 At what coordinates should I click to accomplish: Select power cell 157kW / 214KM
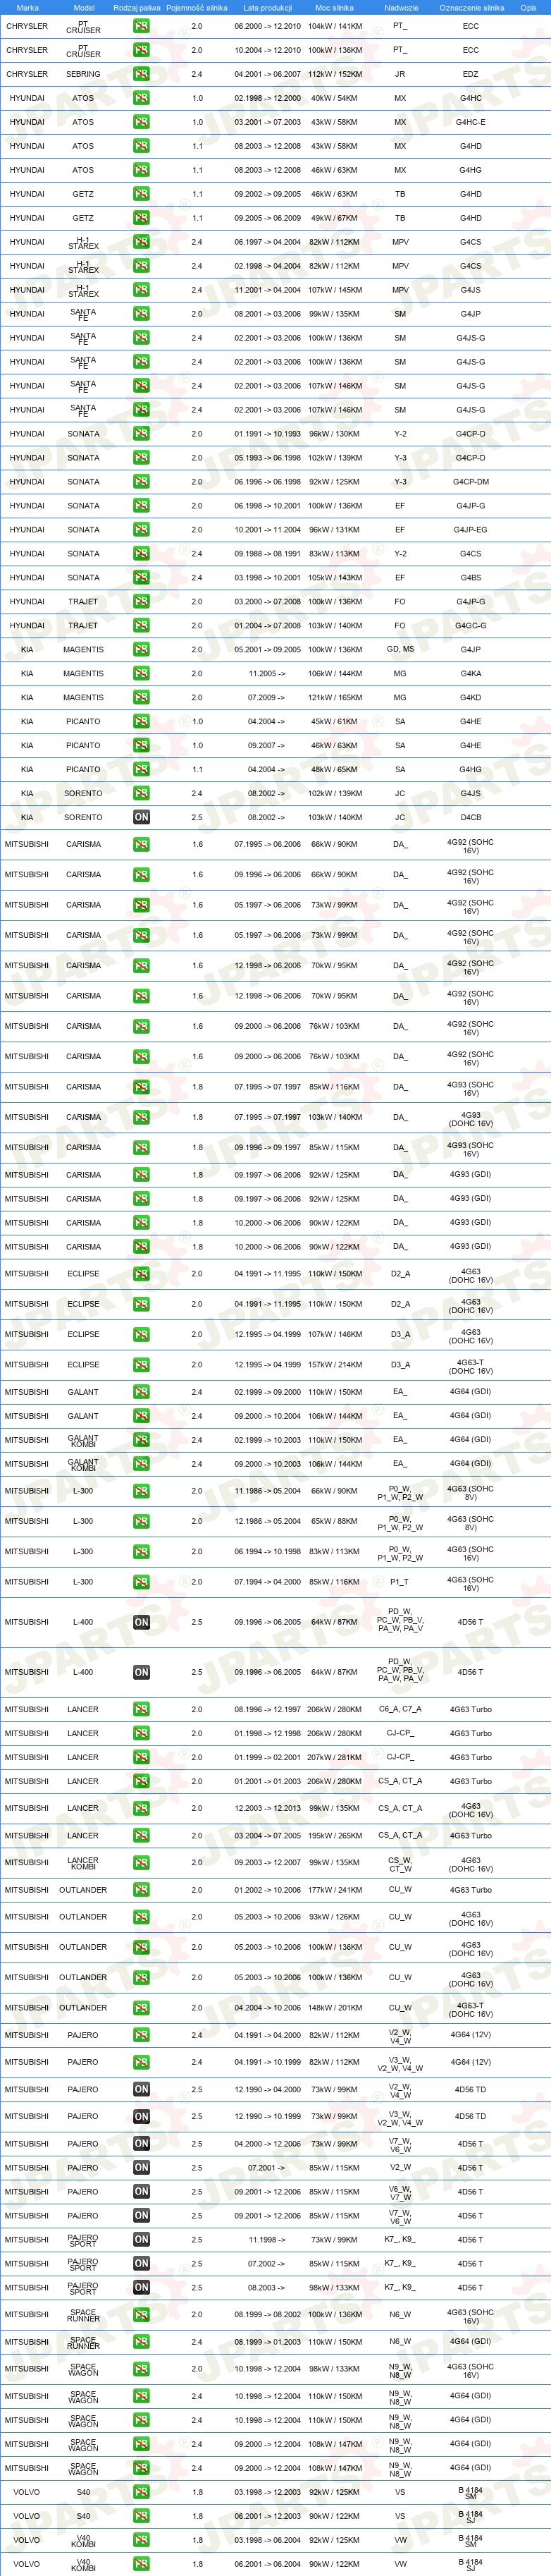334,1364
